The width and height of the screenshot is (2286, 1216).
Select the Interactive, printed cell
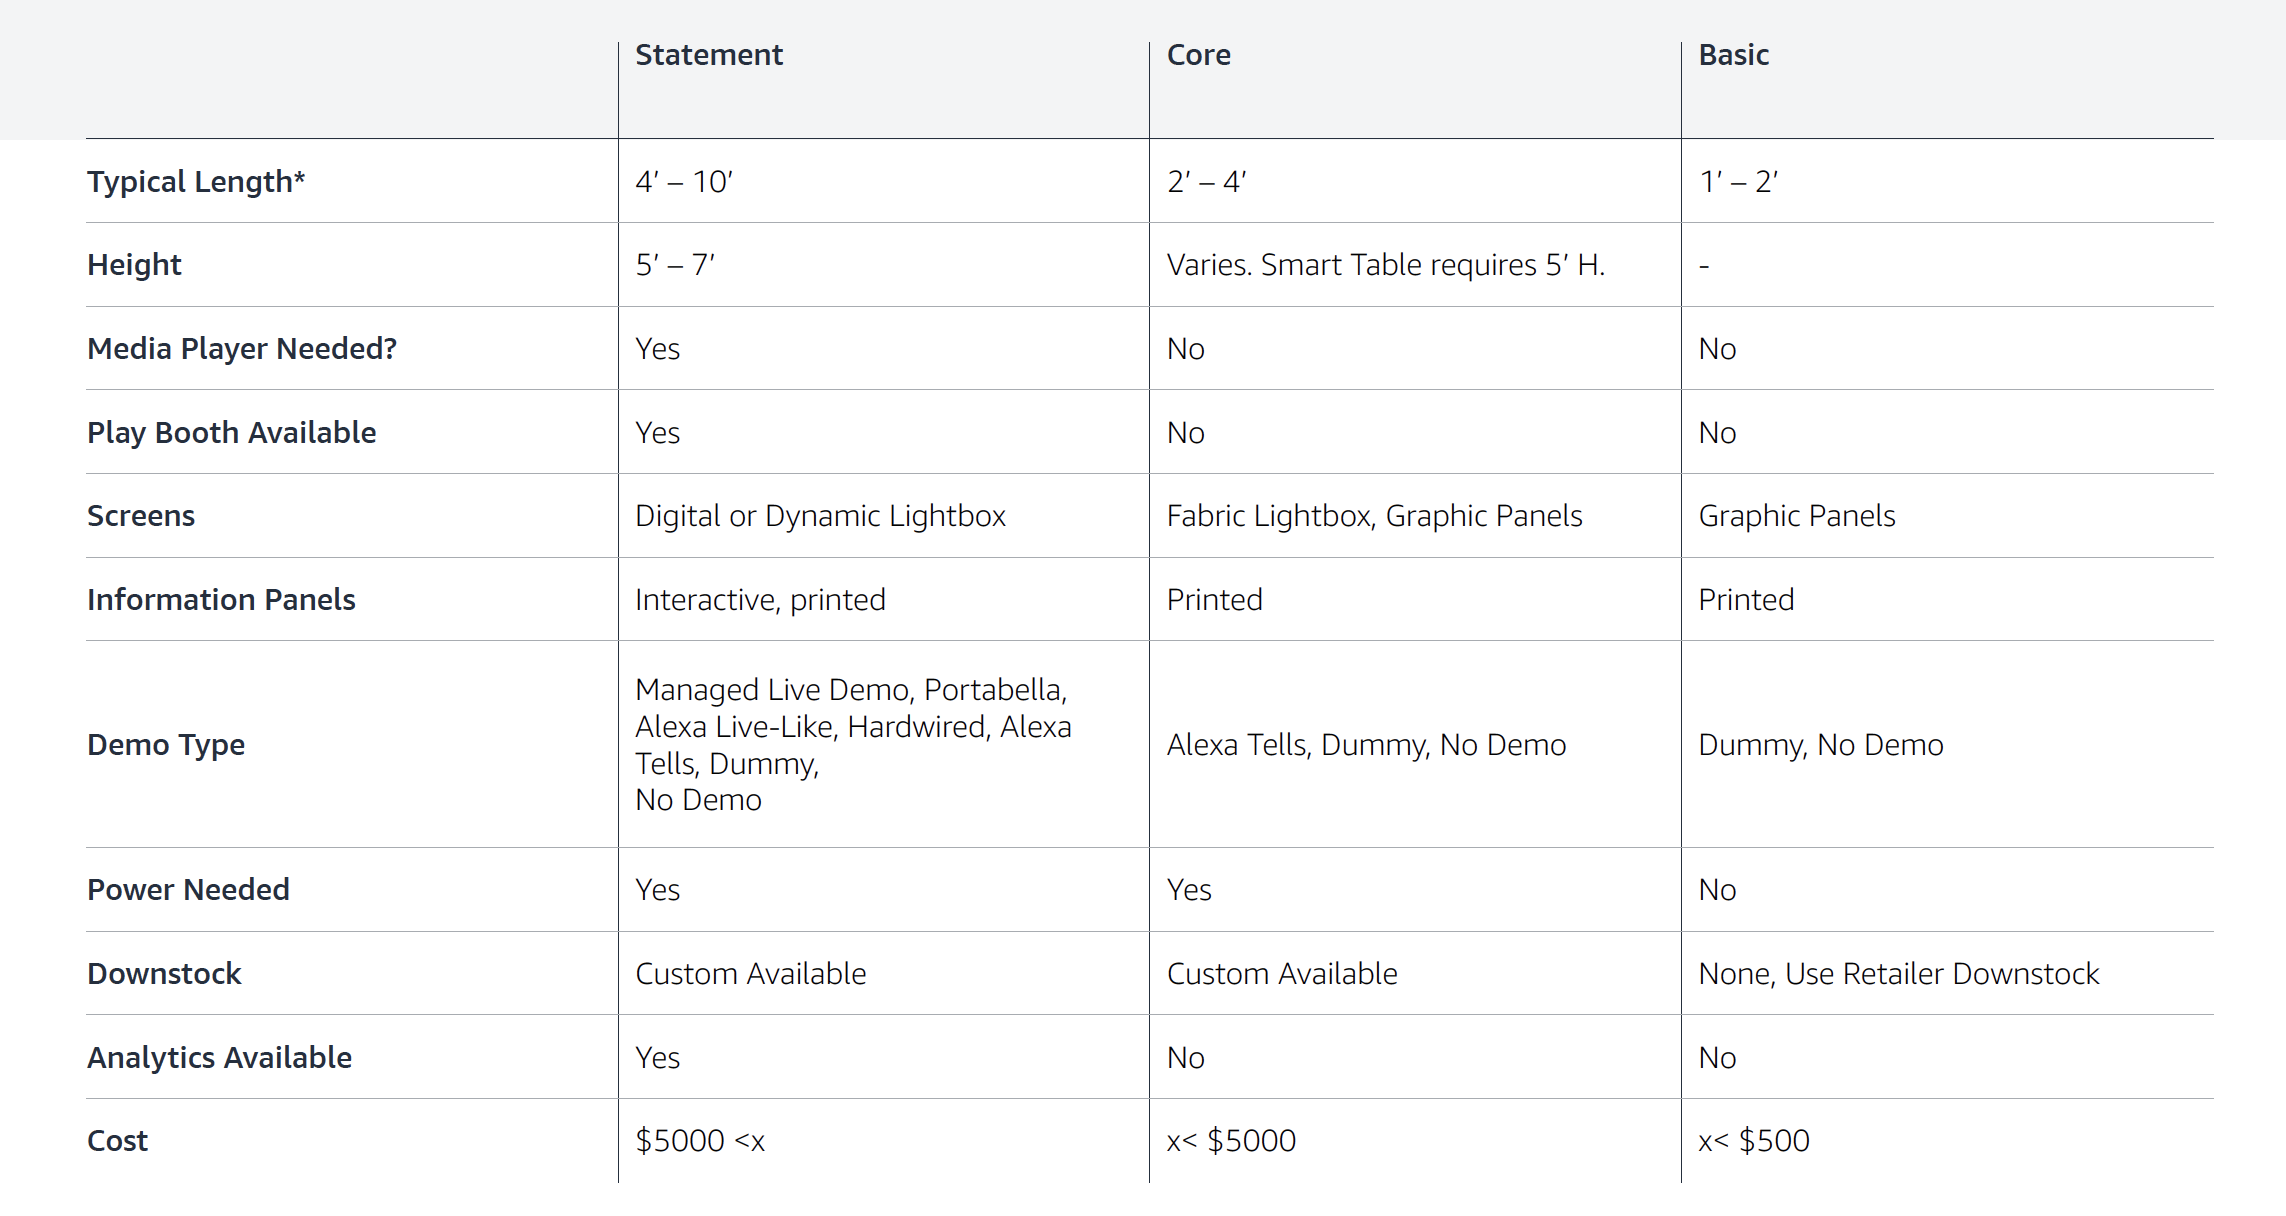pyautogui.click(x=760, y=600)
